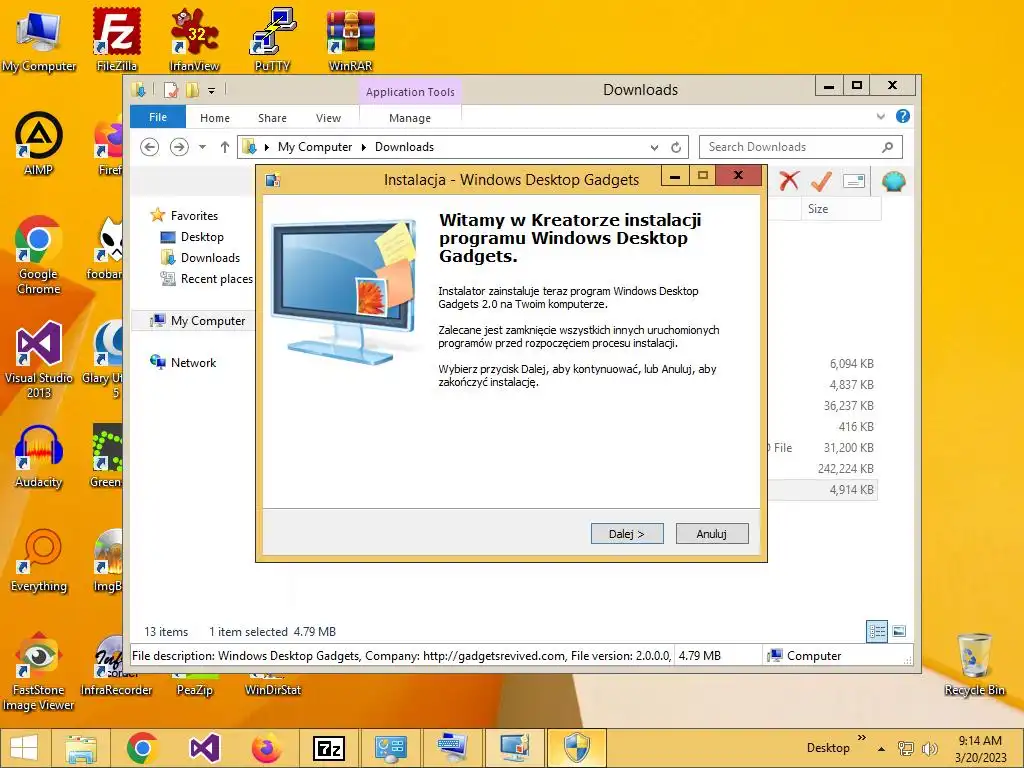The width and height of the screenshot is (1024, 768).
Task: Select the Application Tools contextual tab
Action: tap(410, 92)
